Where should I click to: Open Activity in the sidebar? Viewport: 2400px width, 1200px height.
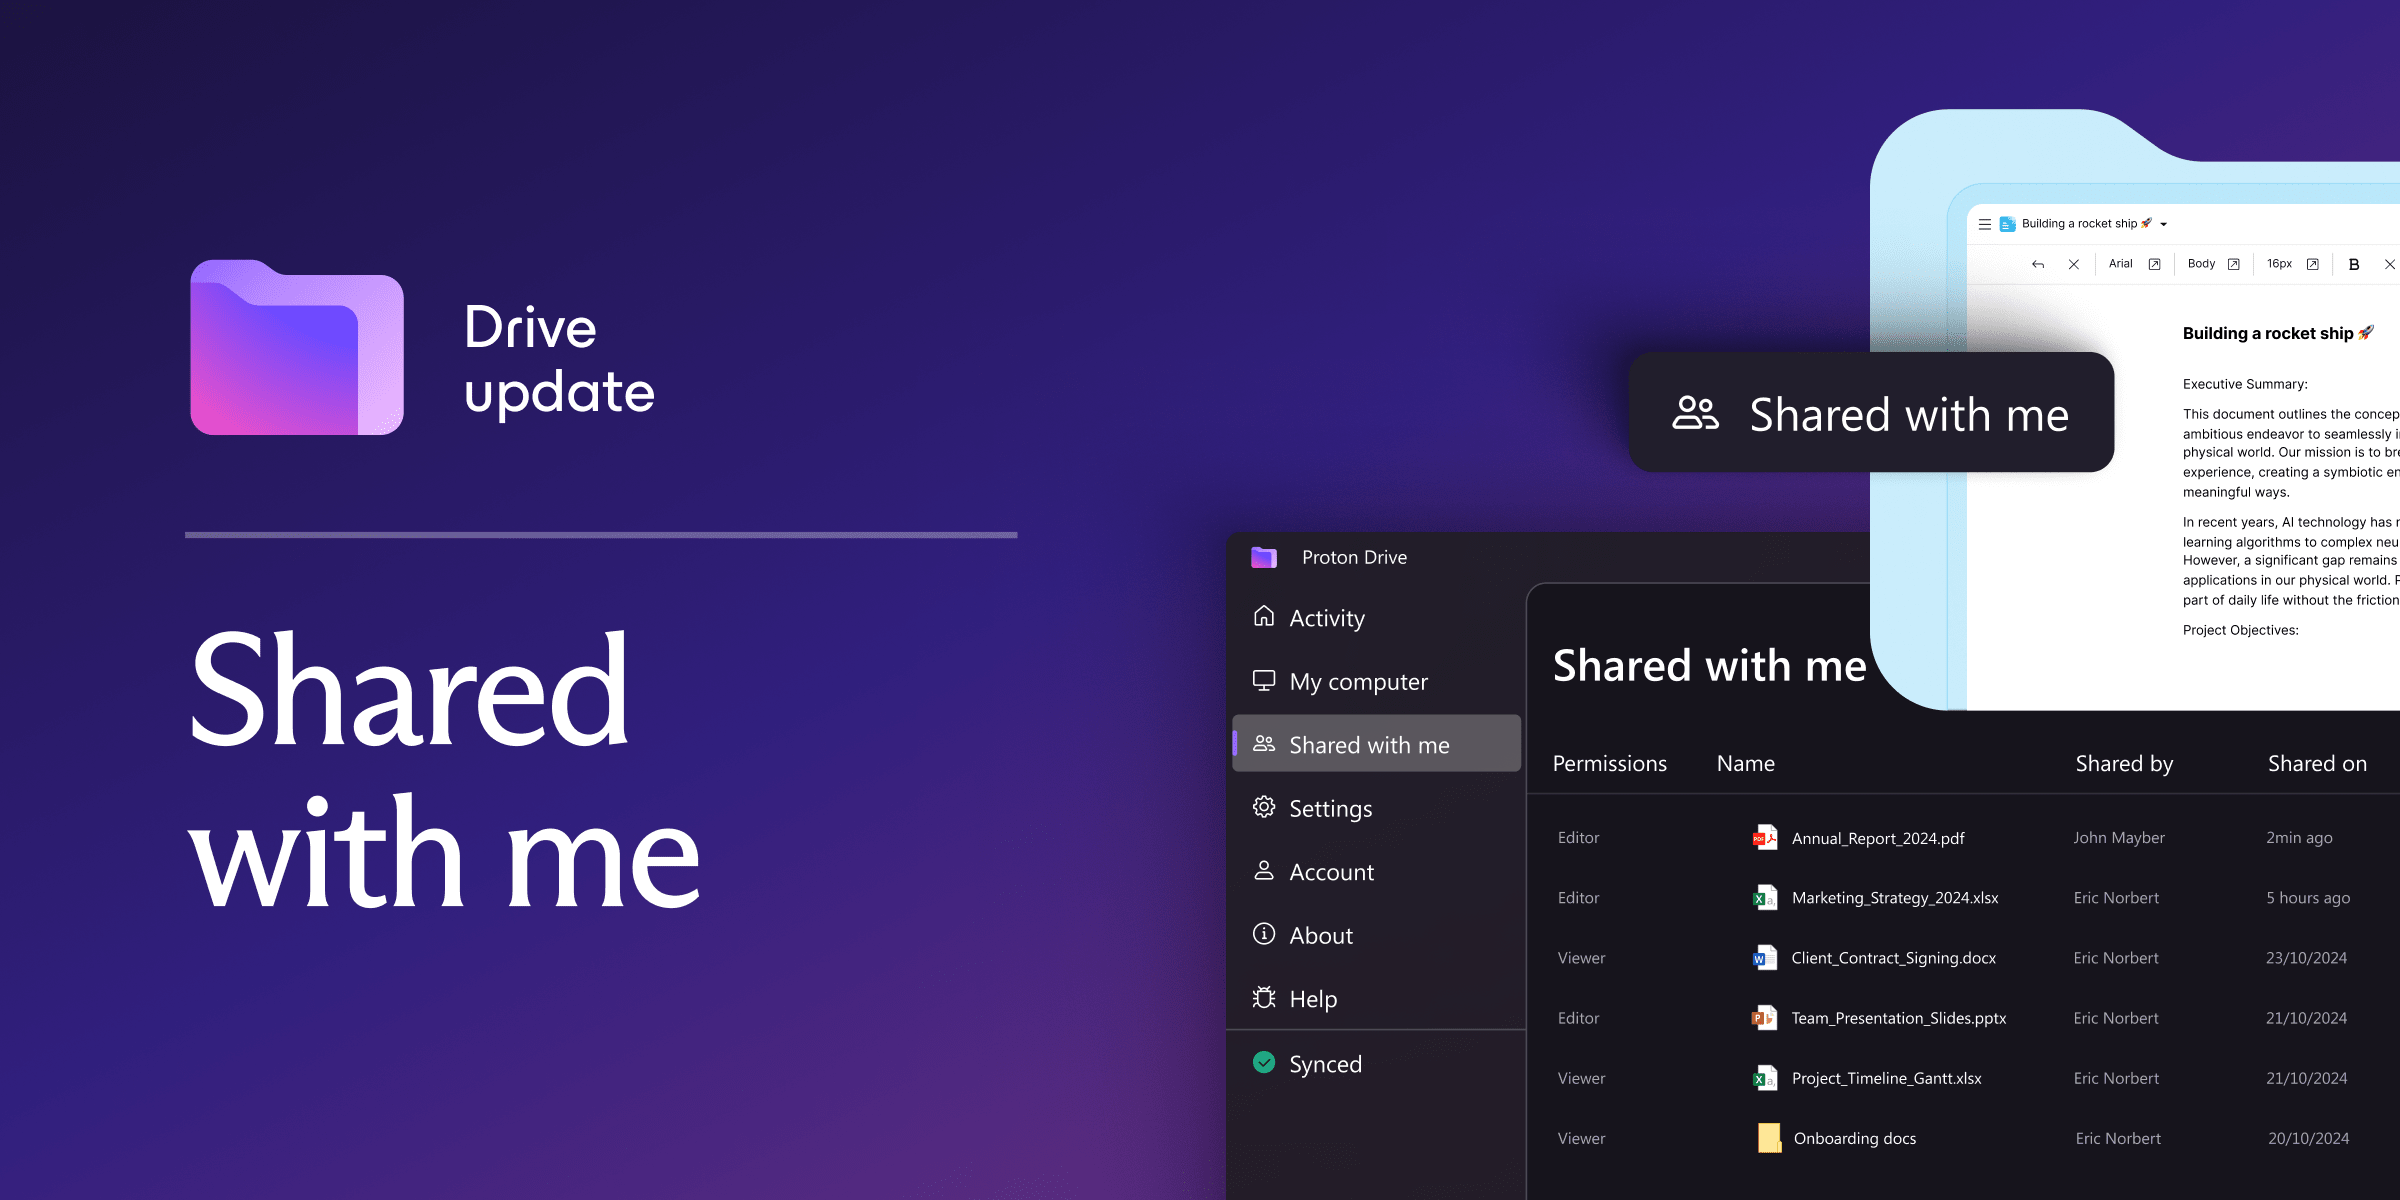pyautogui.click(x=1326, y=618)
